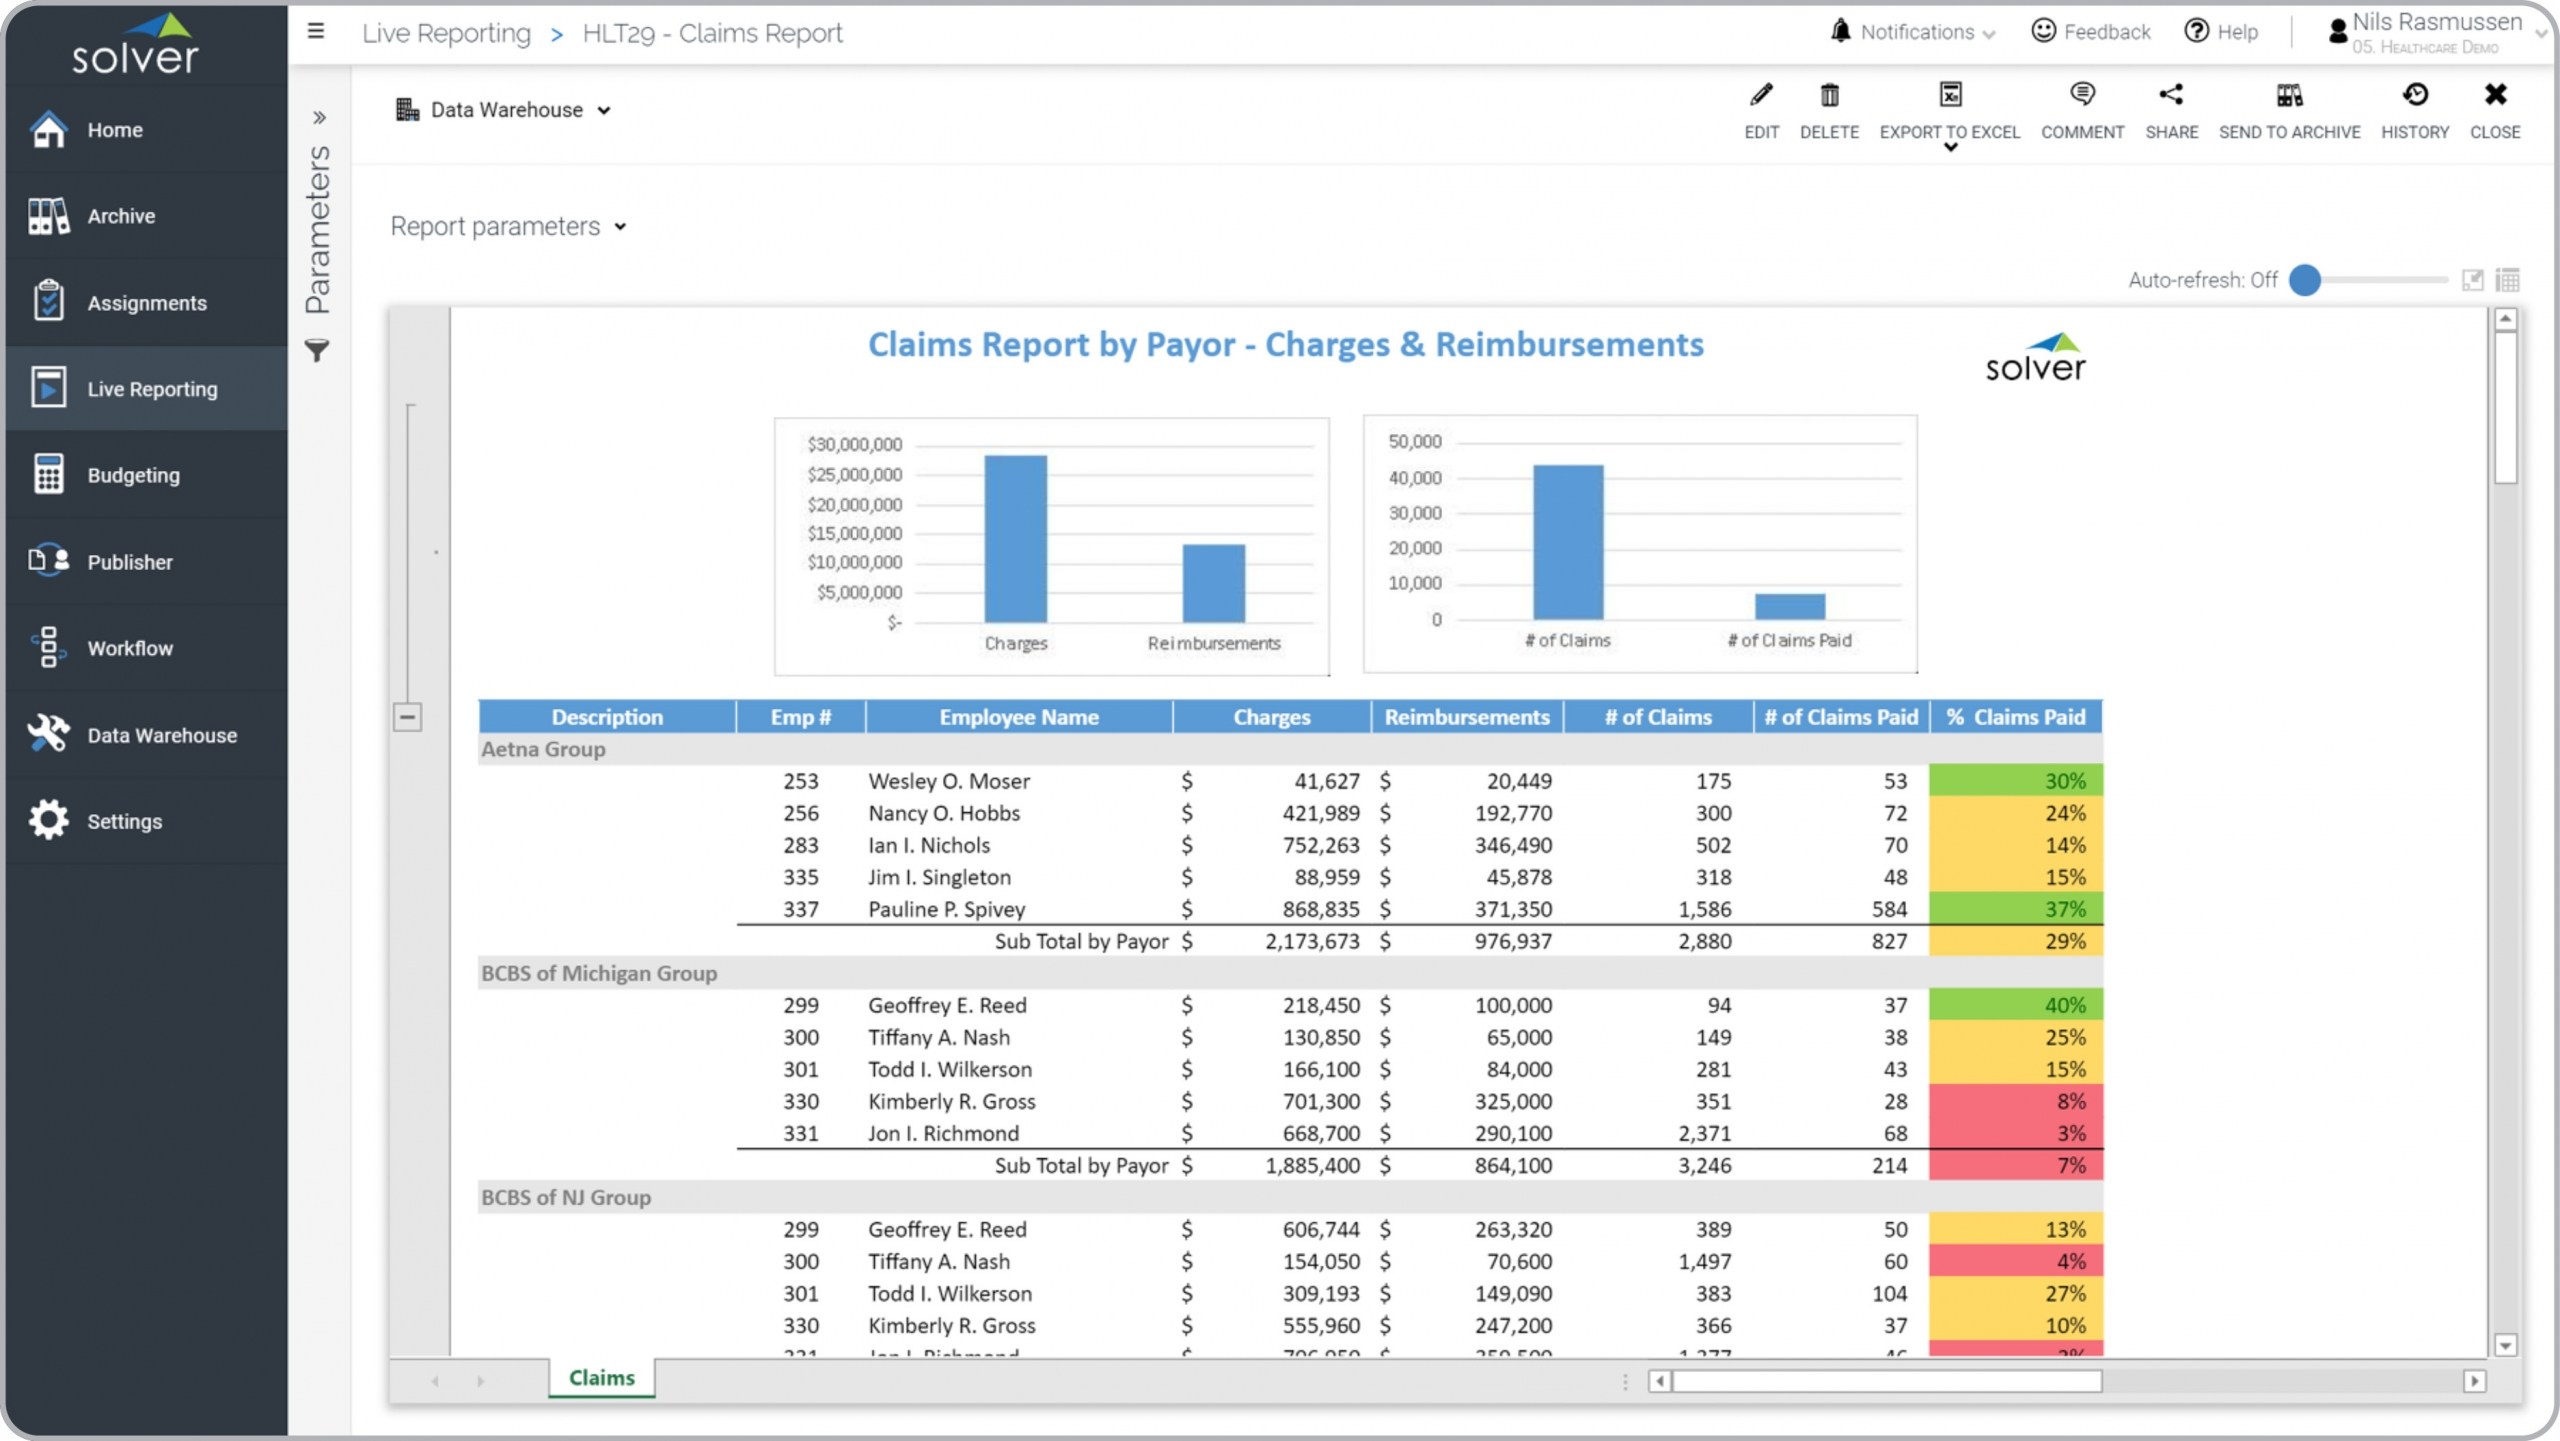Select the Claims sheet tab

point(601,1377)
